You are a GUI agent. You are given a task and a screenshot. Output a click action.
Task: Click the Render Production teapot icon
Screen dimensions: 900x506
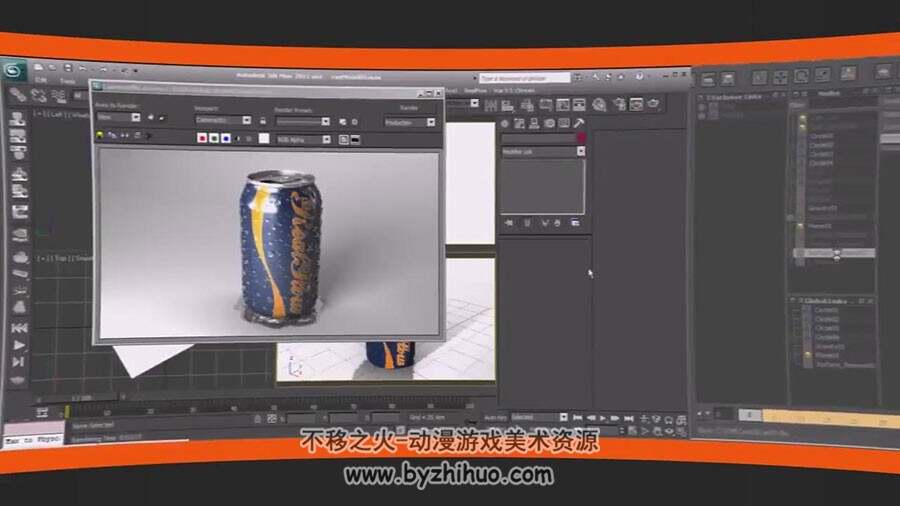654,103
